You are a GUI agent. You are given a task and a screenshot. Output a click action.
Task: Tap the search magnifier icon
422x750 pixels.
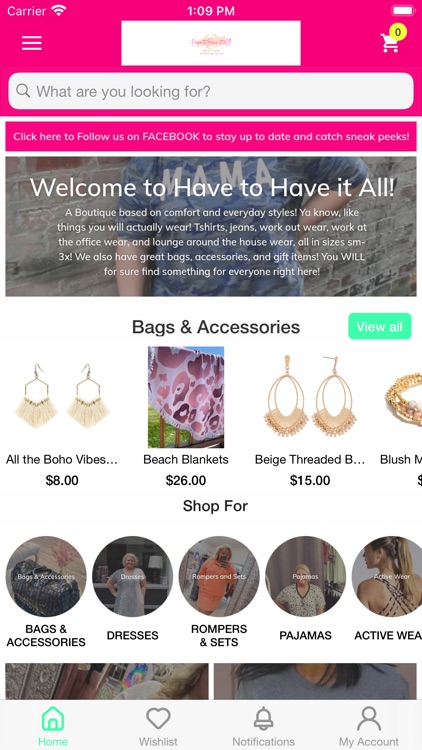tap(23, 90)
